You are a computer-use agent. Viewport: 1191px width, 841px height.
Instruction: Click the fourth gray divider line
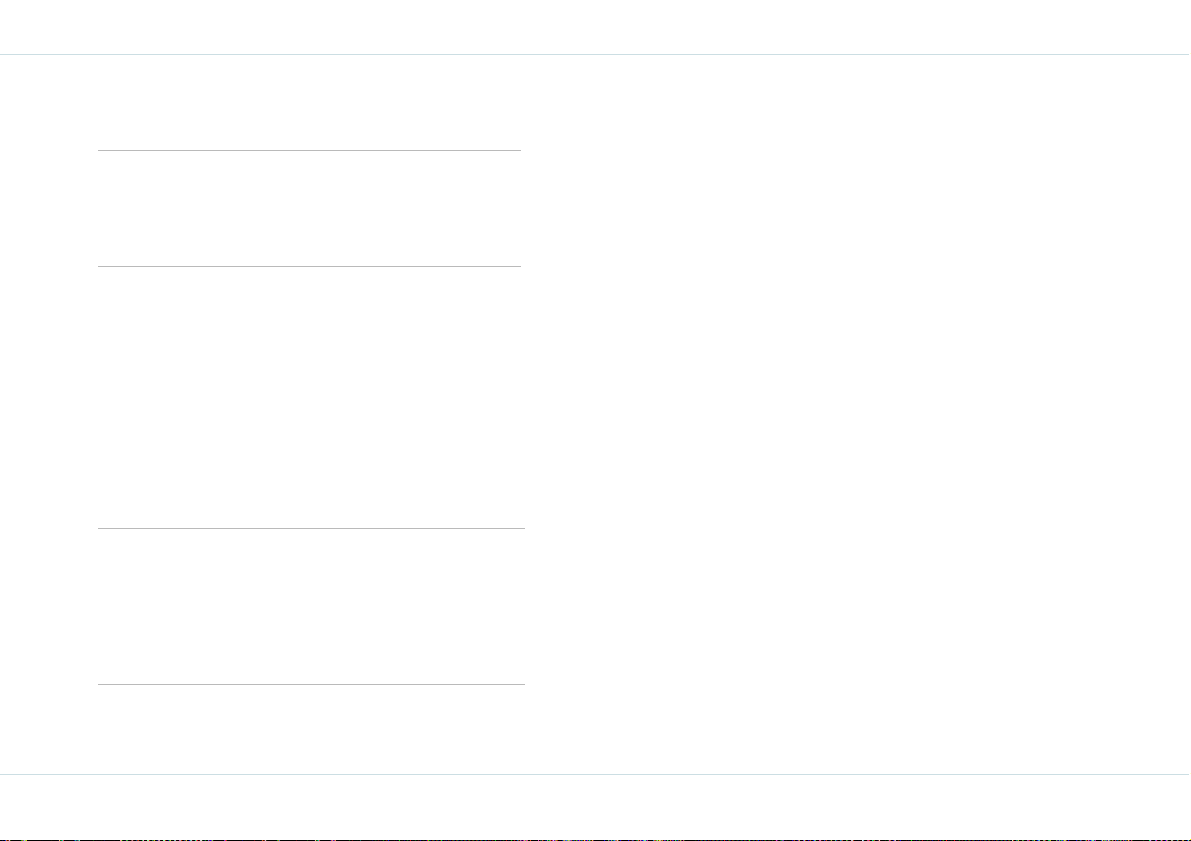[311, 684]
